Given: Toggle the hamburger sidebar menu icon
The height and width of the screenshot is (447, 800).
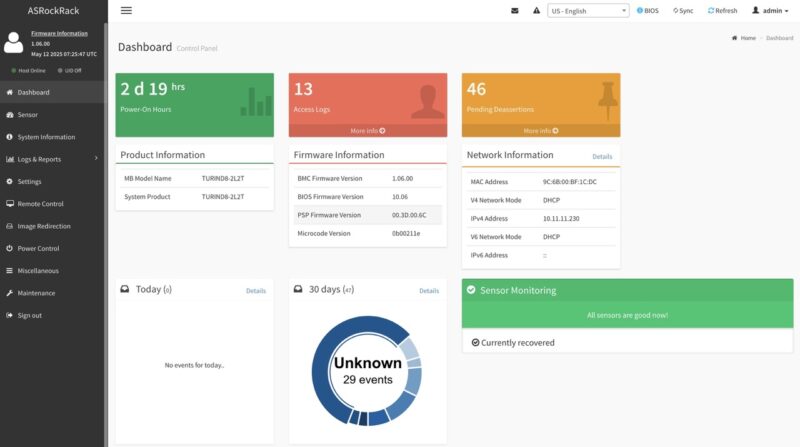Looking at the screenshot, I should point(126,10).
